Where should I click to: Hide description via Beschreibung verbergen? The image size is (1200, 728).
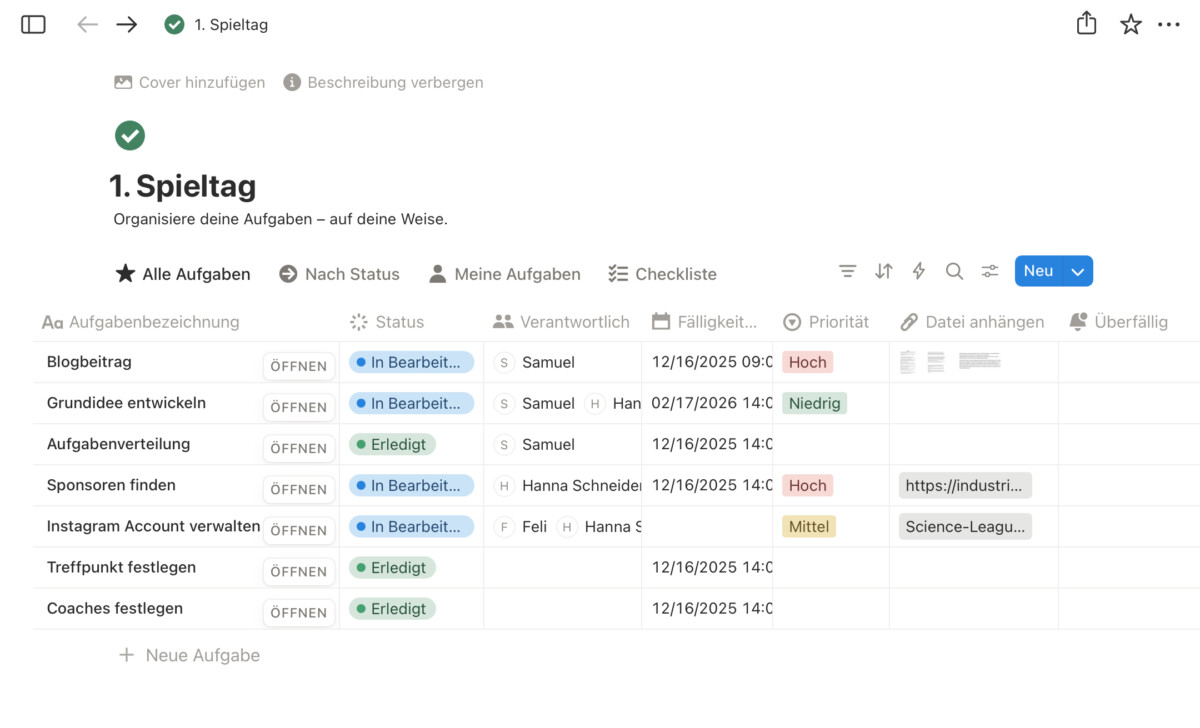click(384, 83)
